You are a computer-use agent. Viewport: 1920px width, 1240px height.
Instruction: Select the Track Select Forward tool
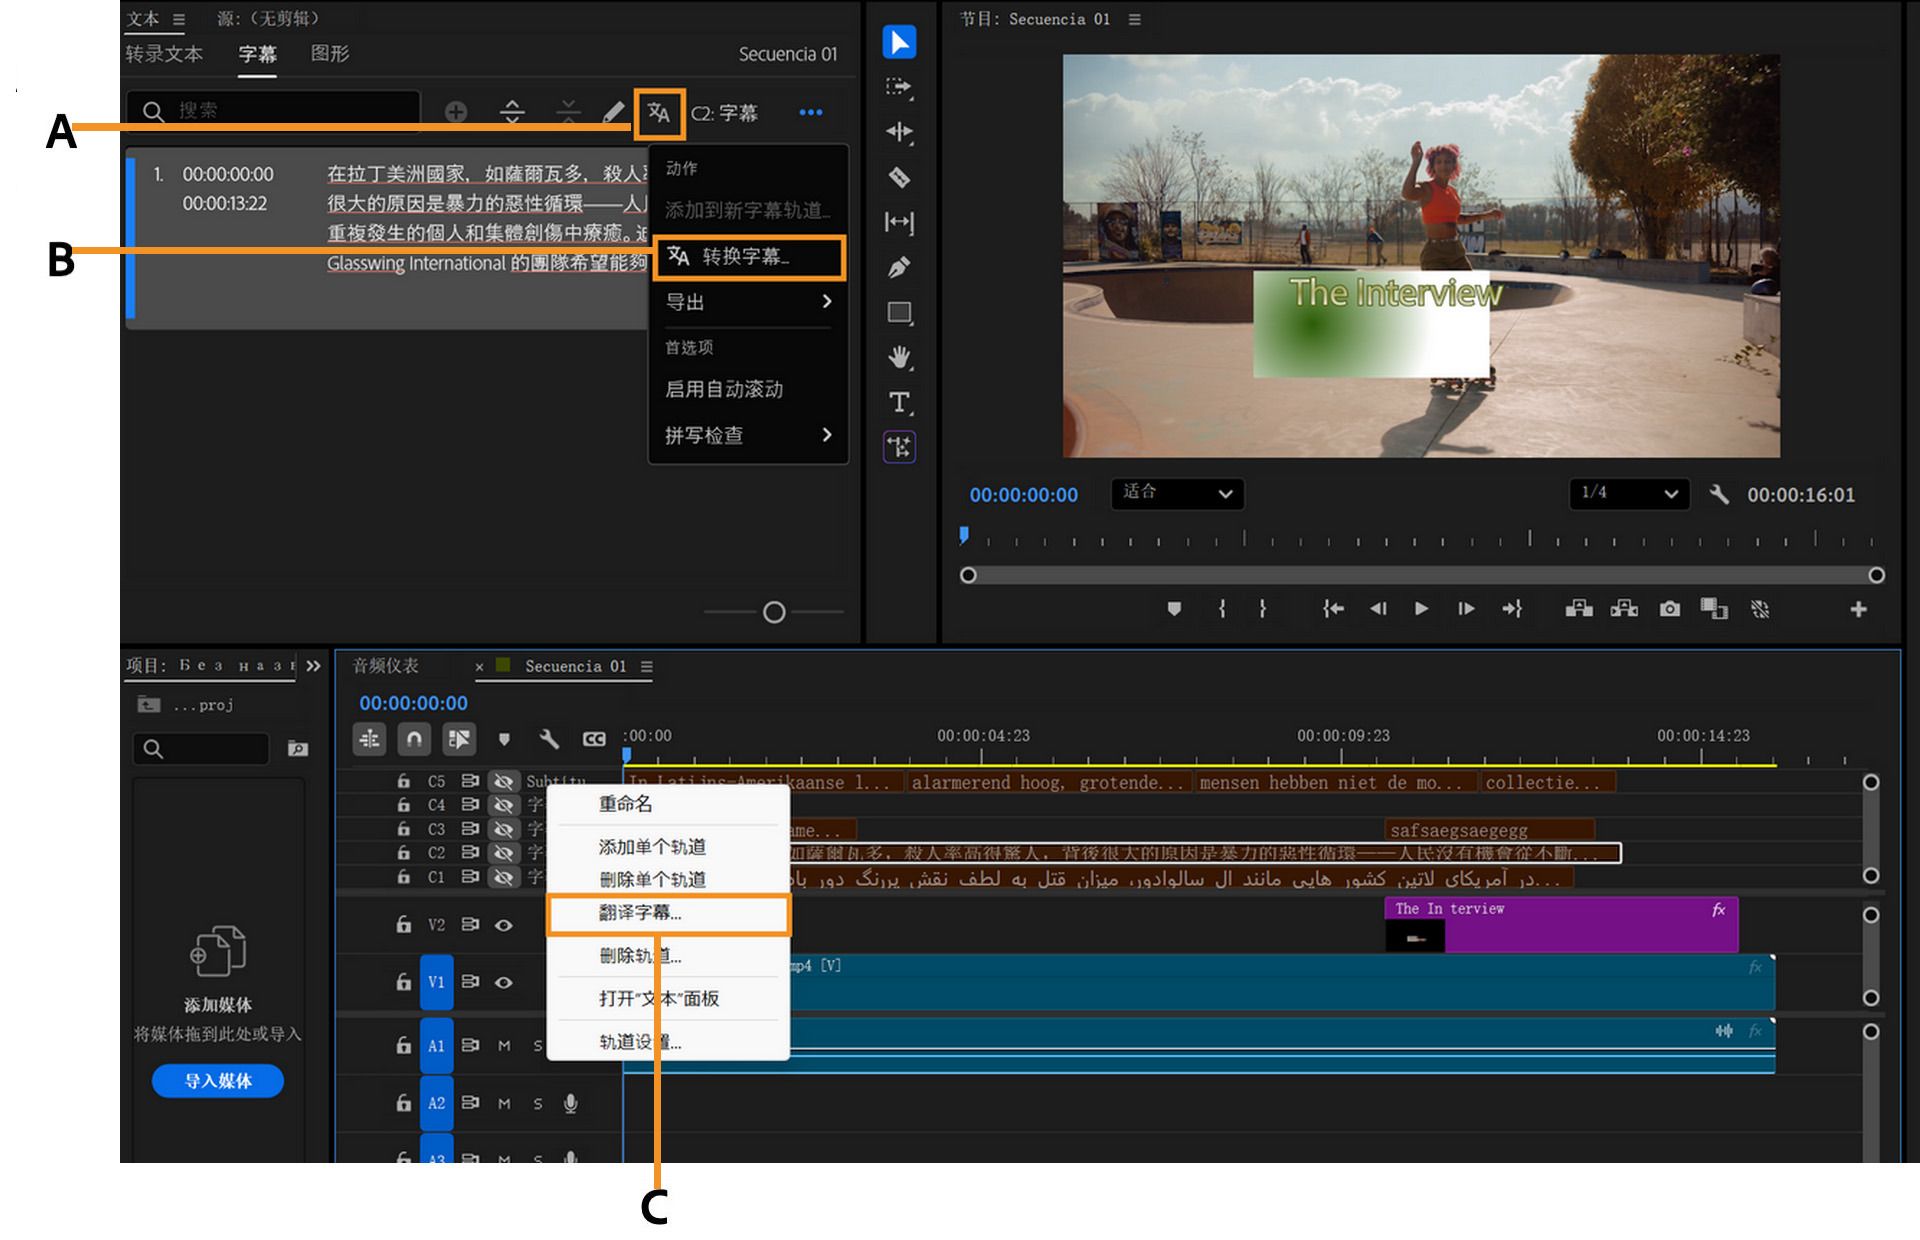[x=899, y=89]
